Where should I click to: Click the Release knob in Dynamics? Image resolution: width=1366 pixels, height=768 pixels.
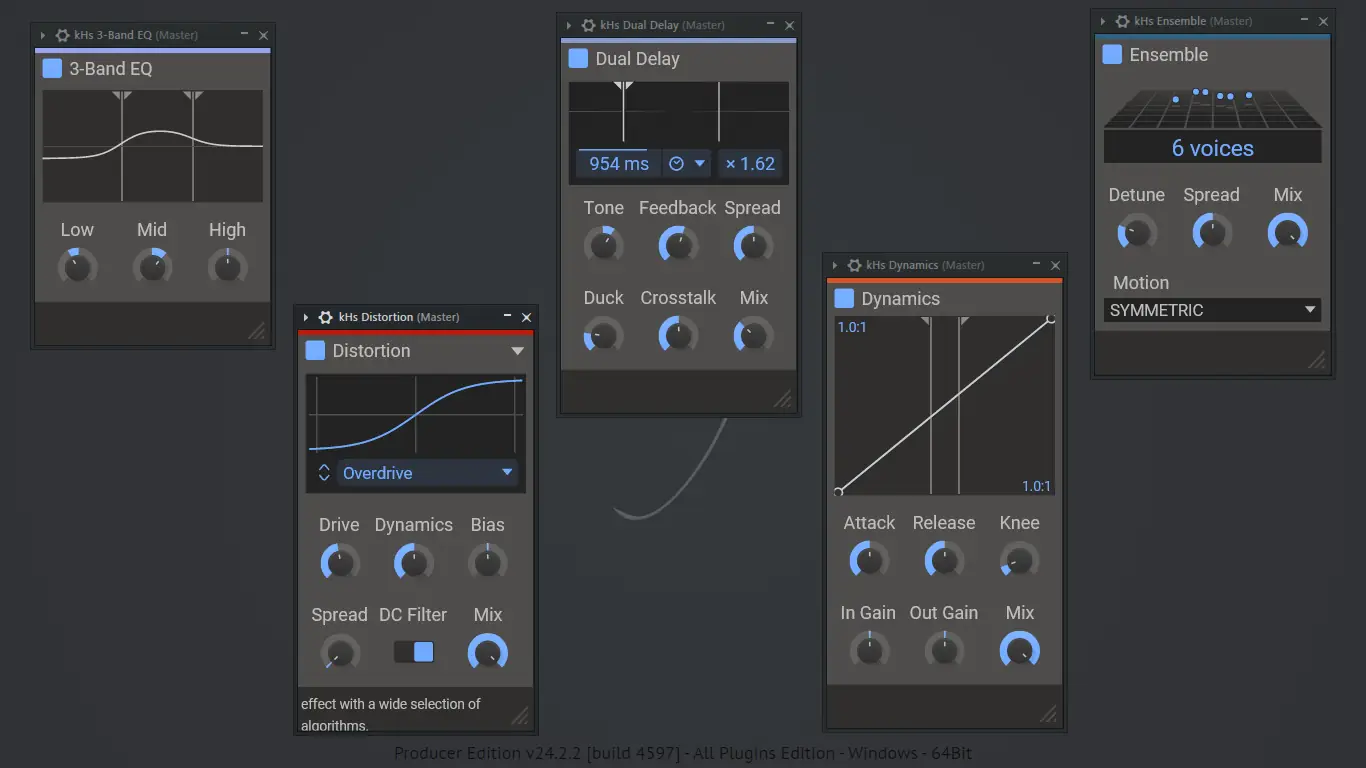coord(944,560)
